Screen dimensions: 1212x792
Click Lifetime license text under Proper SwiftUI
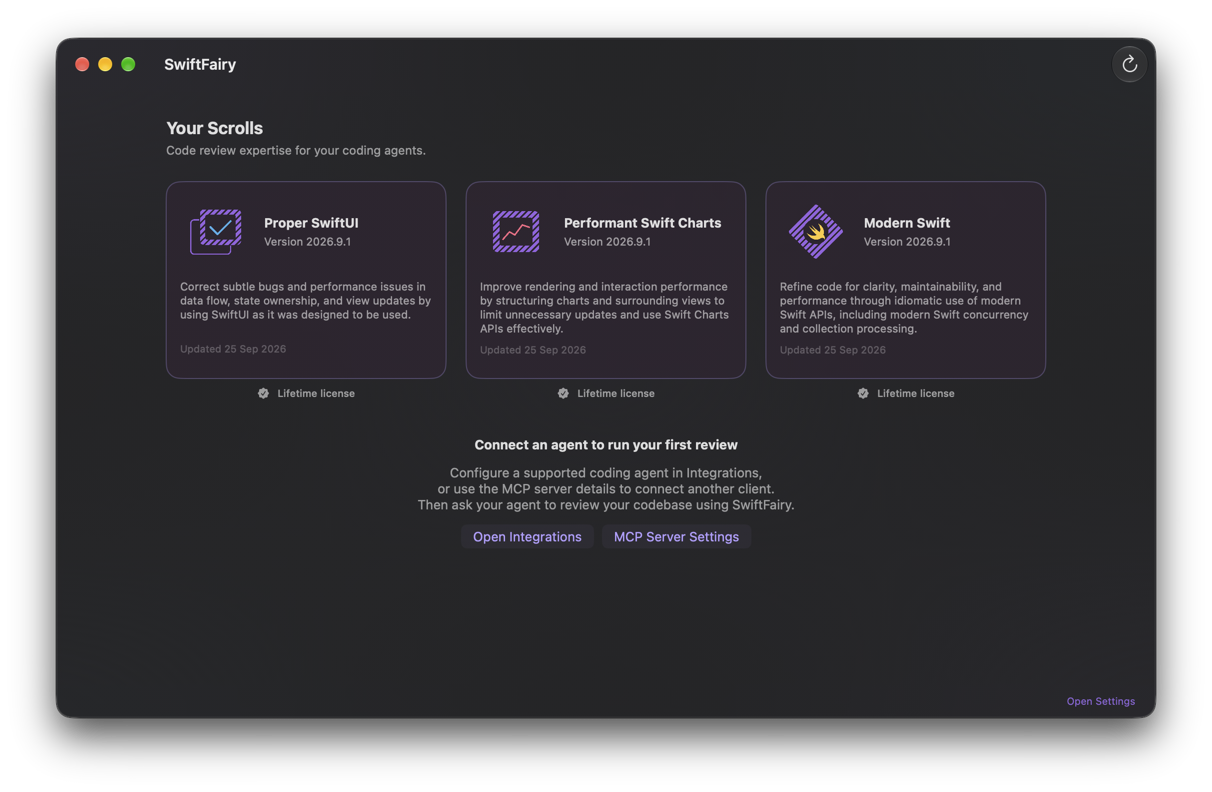click(x=316, y=393)
